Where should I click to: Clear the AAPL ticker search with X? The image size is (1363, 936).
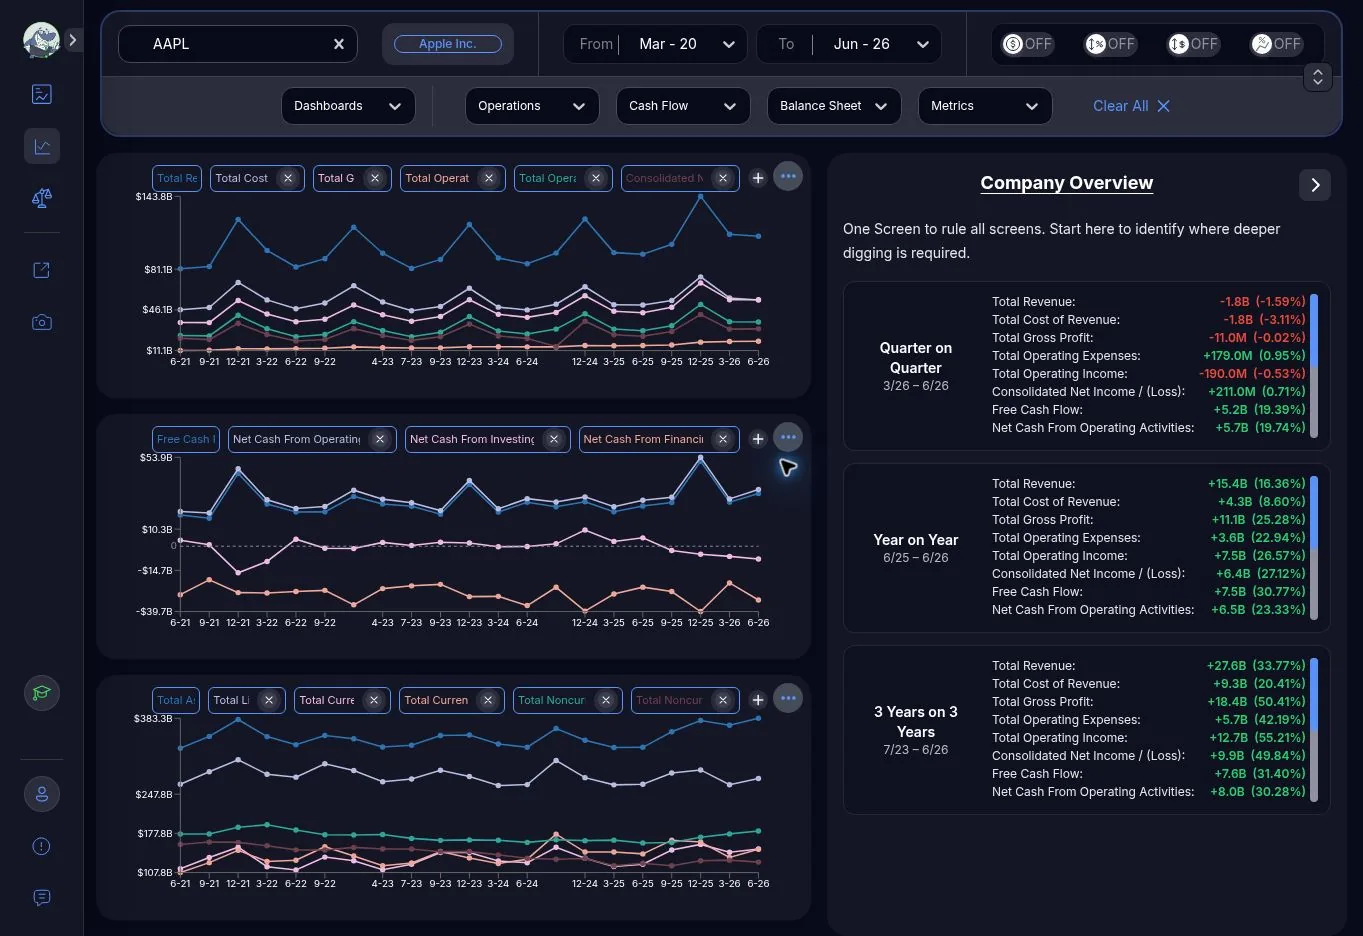coord(339,44)
